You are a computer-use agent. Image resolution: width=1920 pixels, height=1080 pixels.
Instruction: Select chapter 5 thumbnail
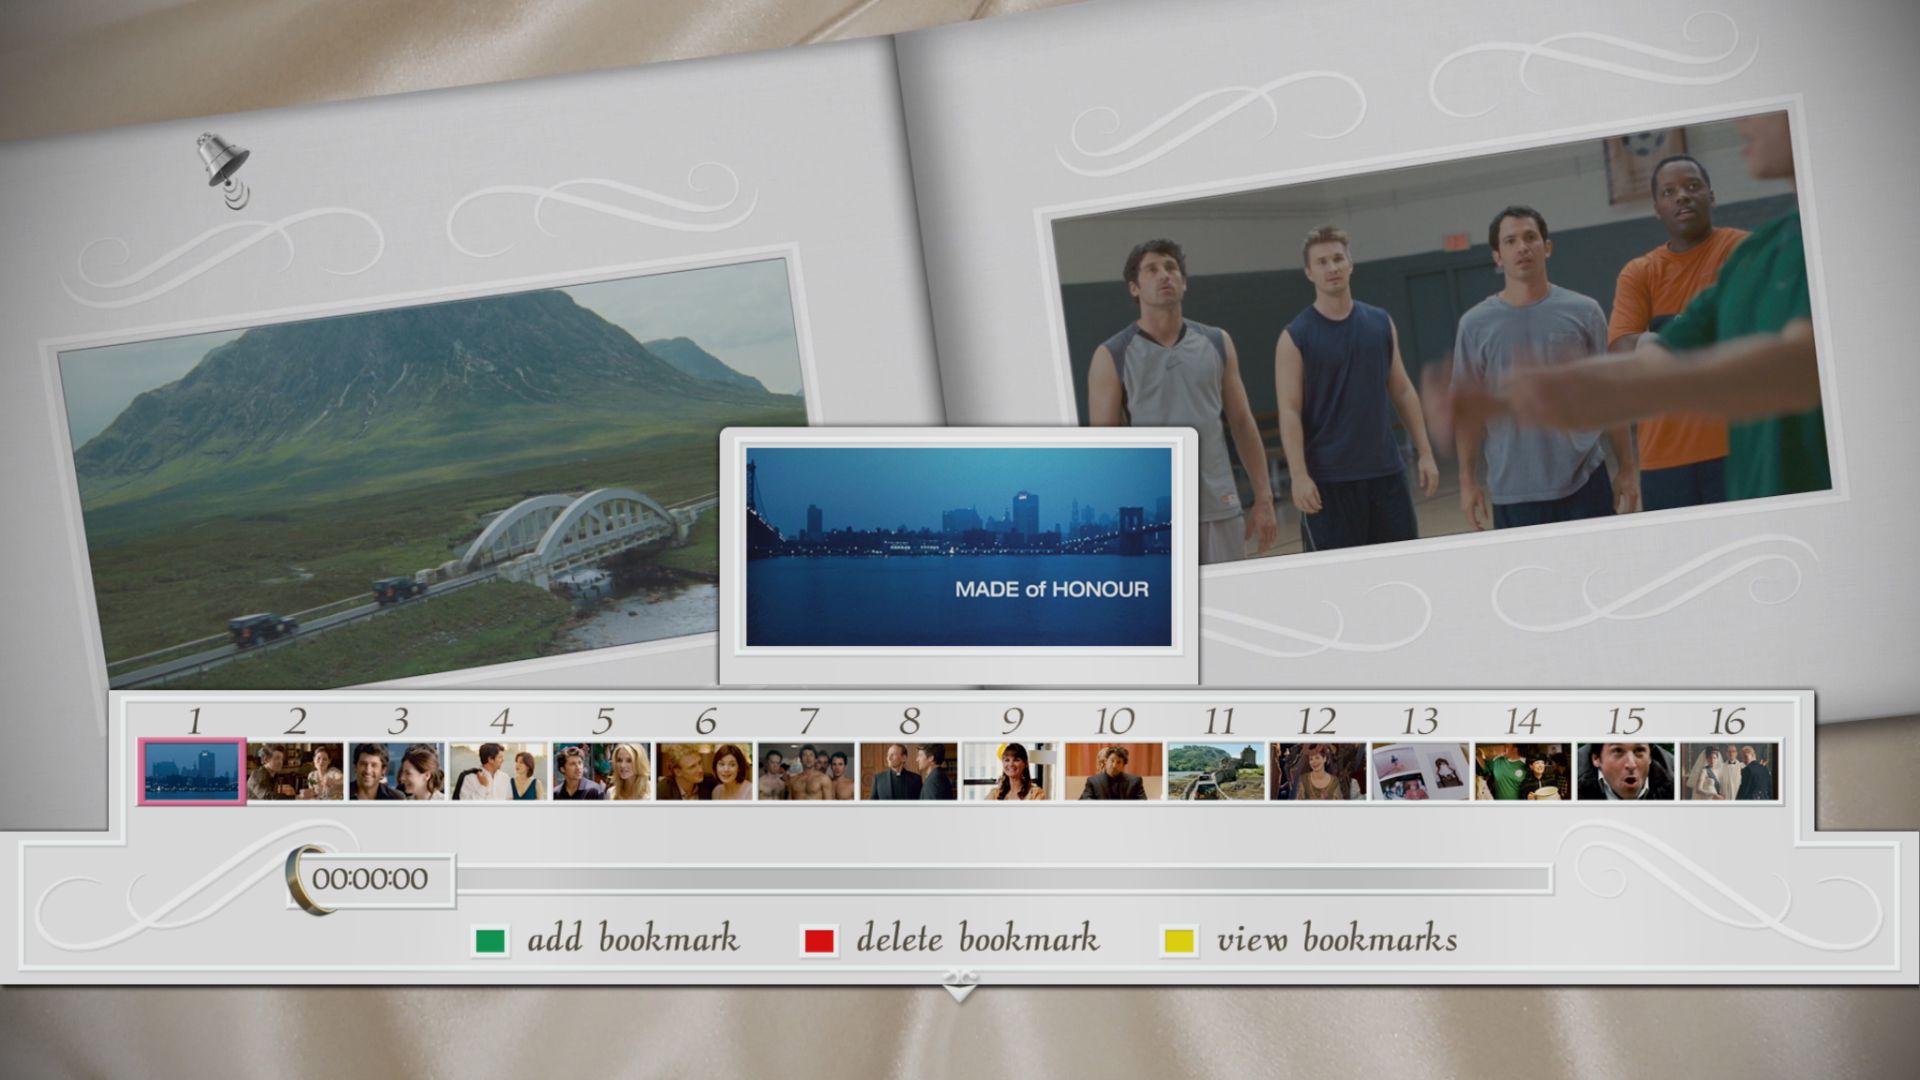tap(602, 771)
